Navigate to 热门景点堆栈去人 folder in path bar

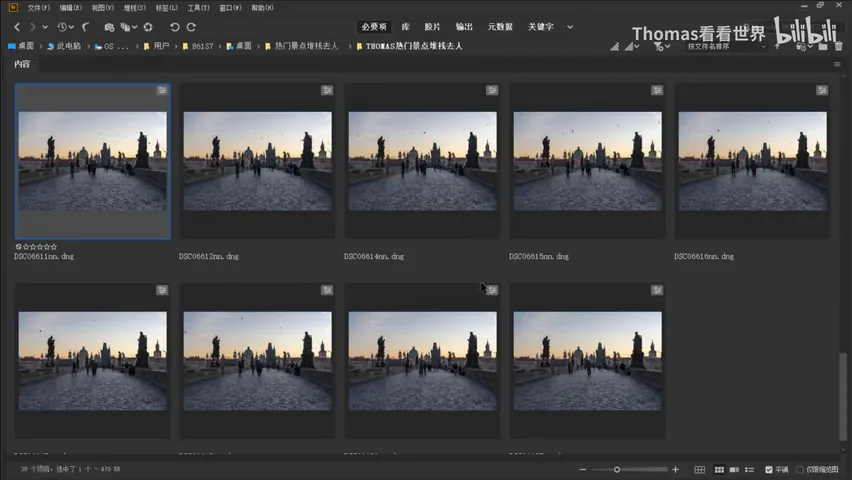coord(302,46)
